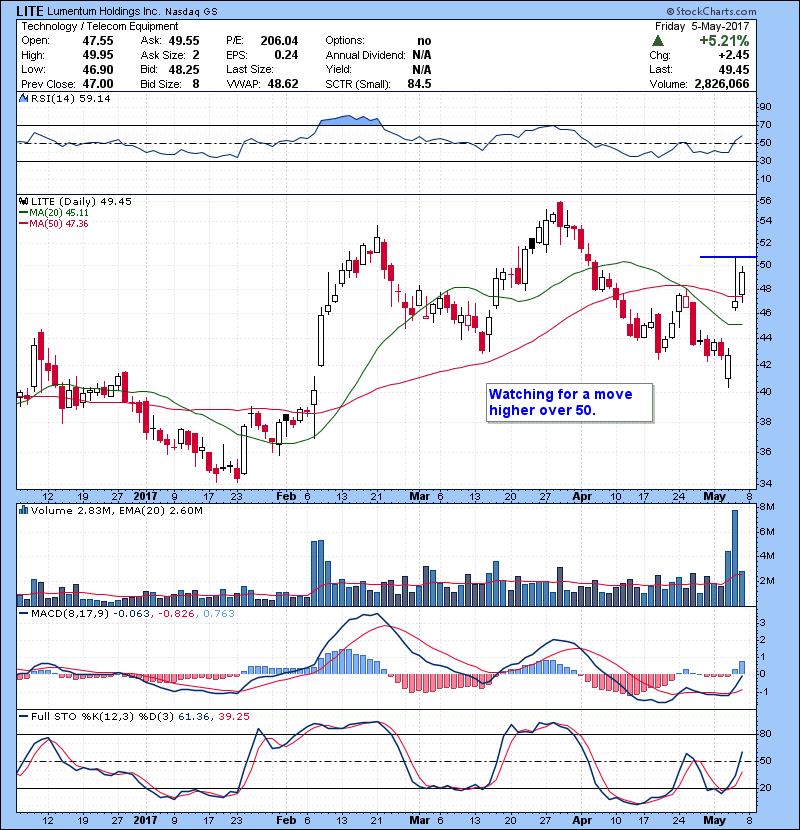
Task: Click the Ask price 49.55
Action: 184,41
